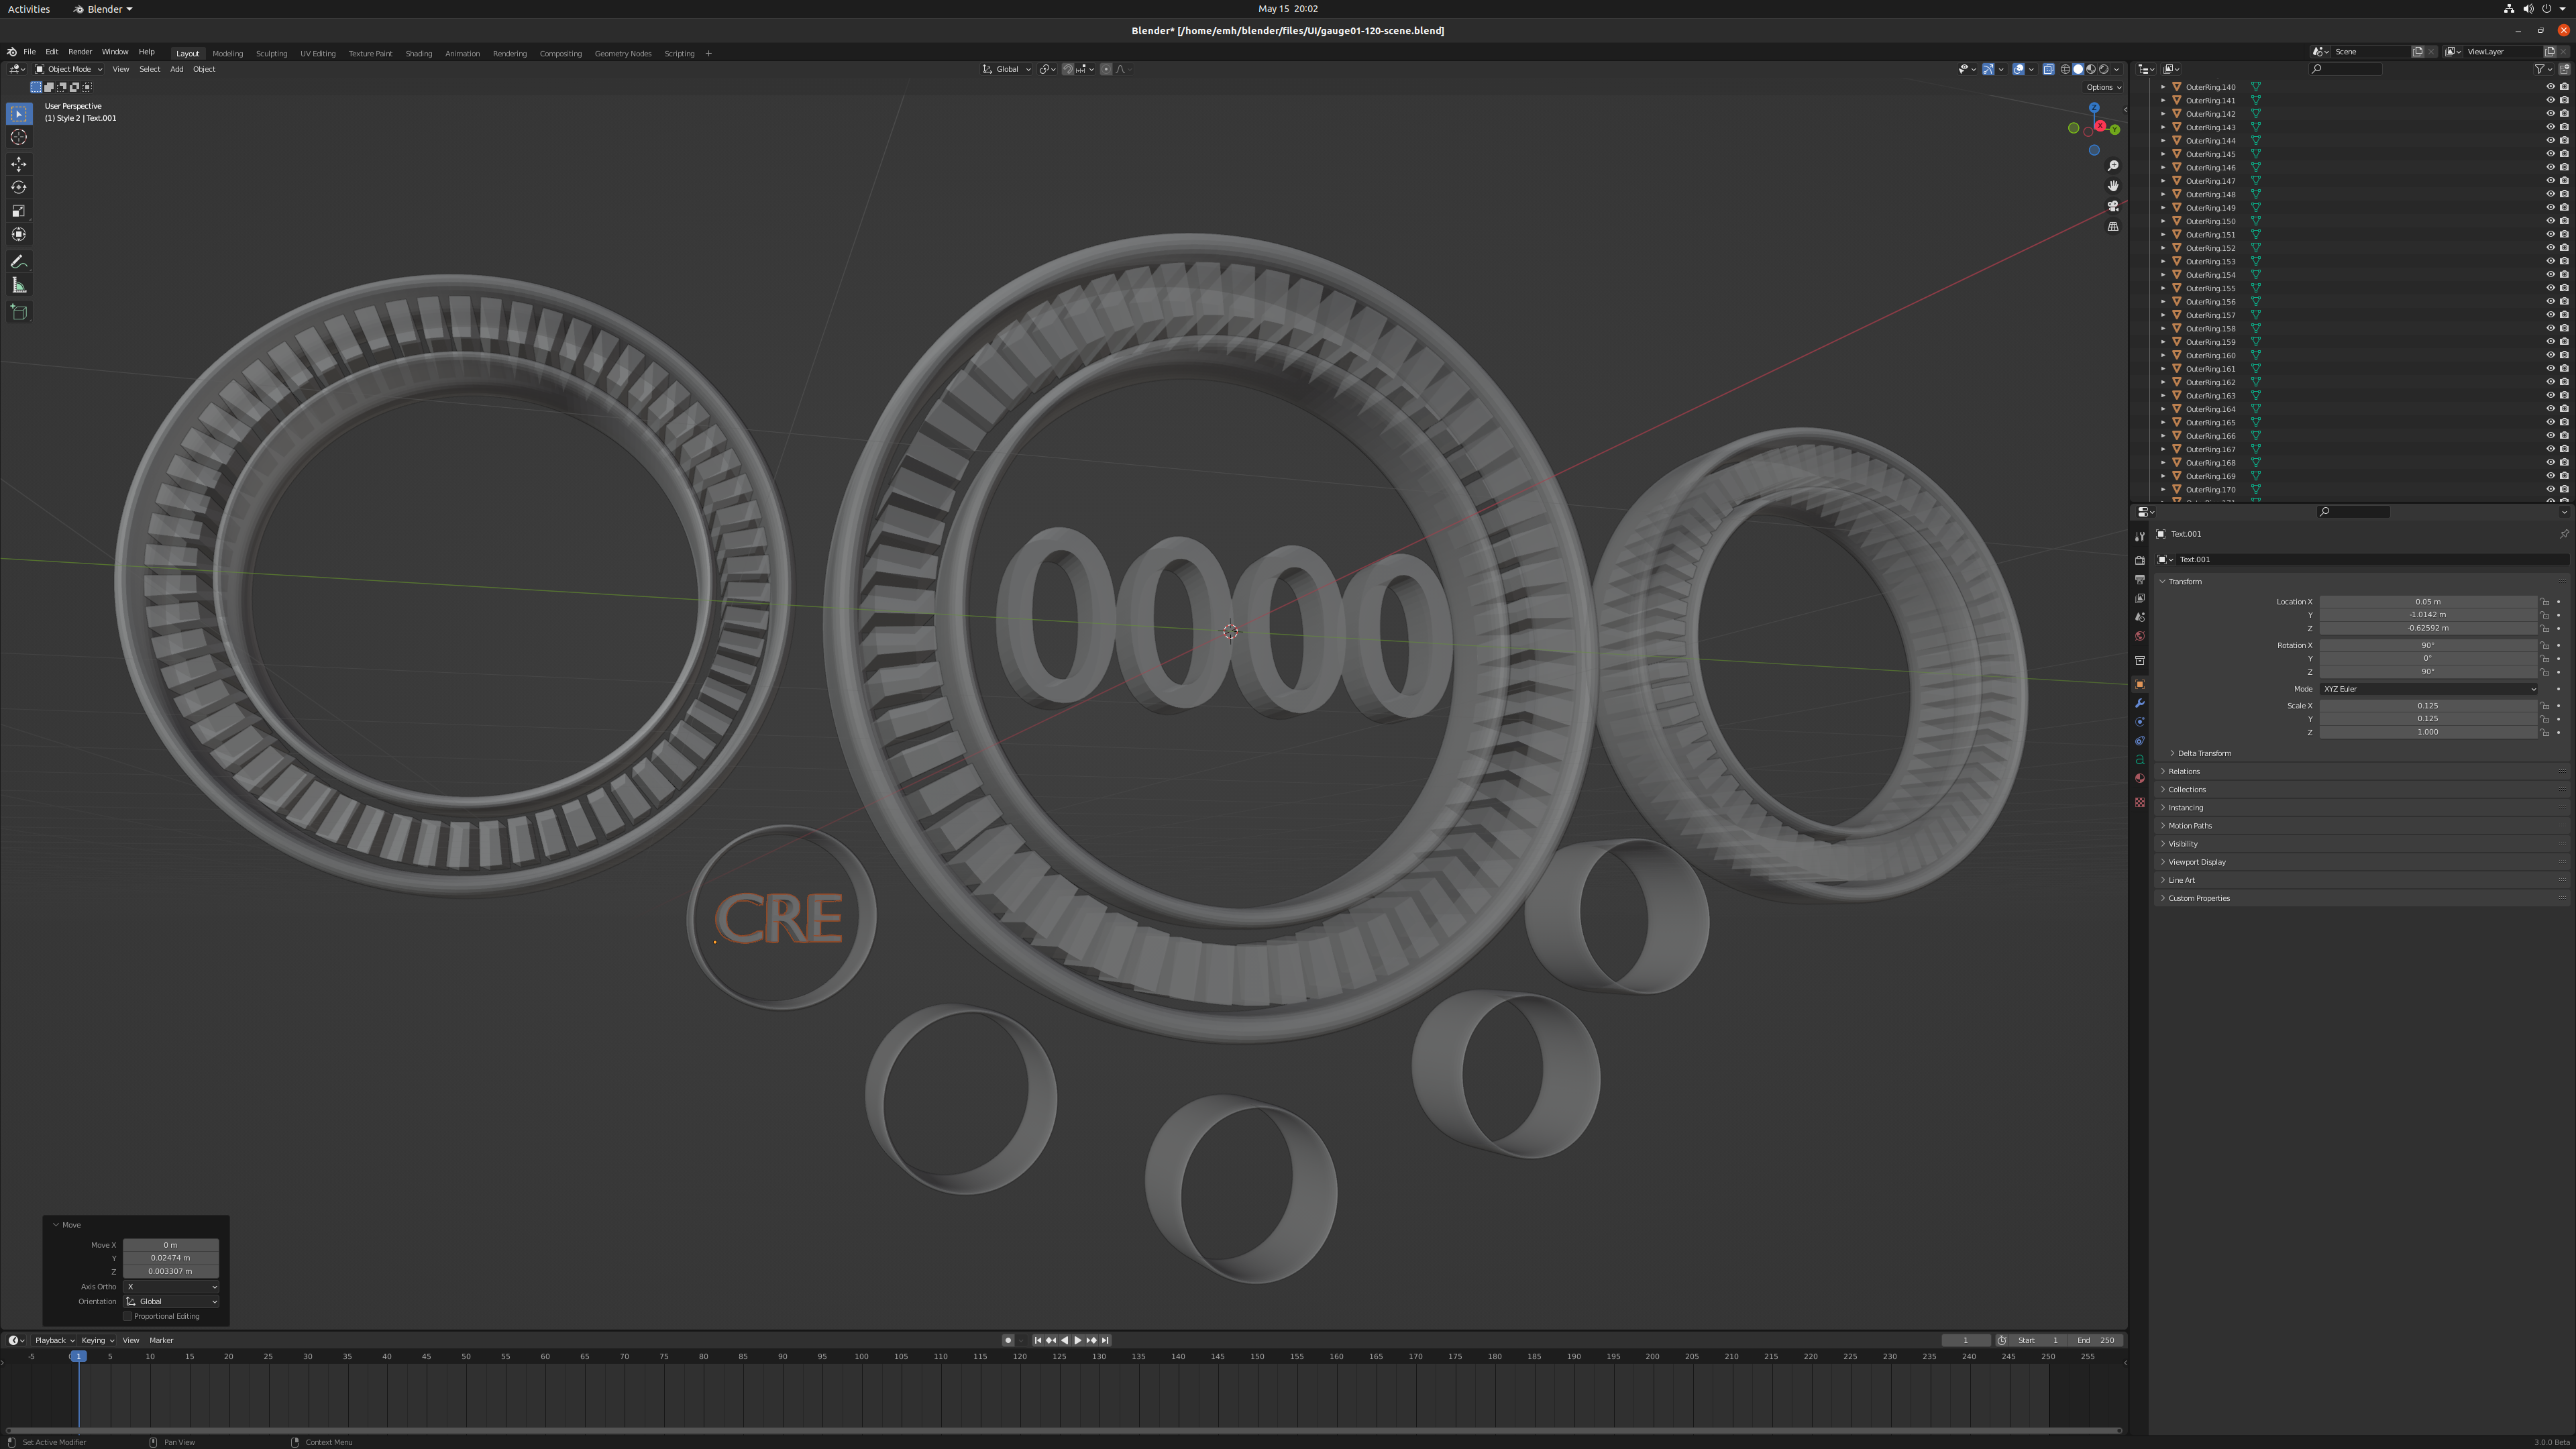Image resolution: width=2576 pixels, height=1449 pixels.
Task: Open the Object Constraints properties tab
Action: coord(2140,741)
